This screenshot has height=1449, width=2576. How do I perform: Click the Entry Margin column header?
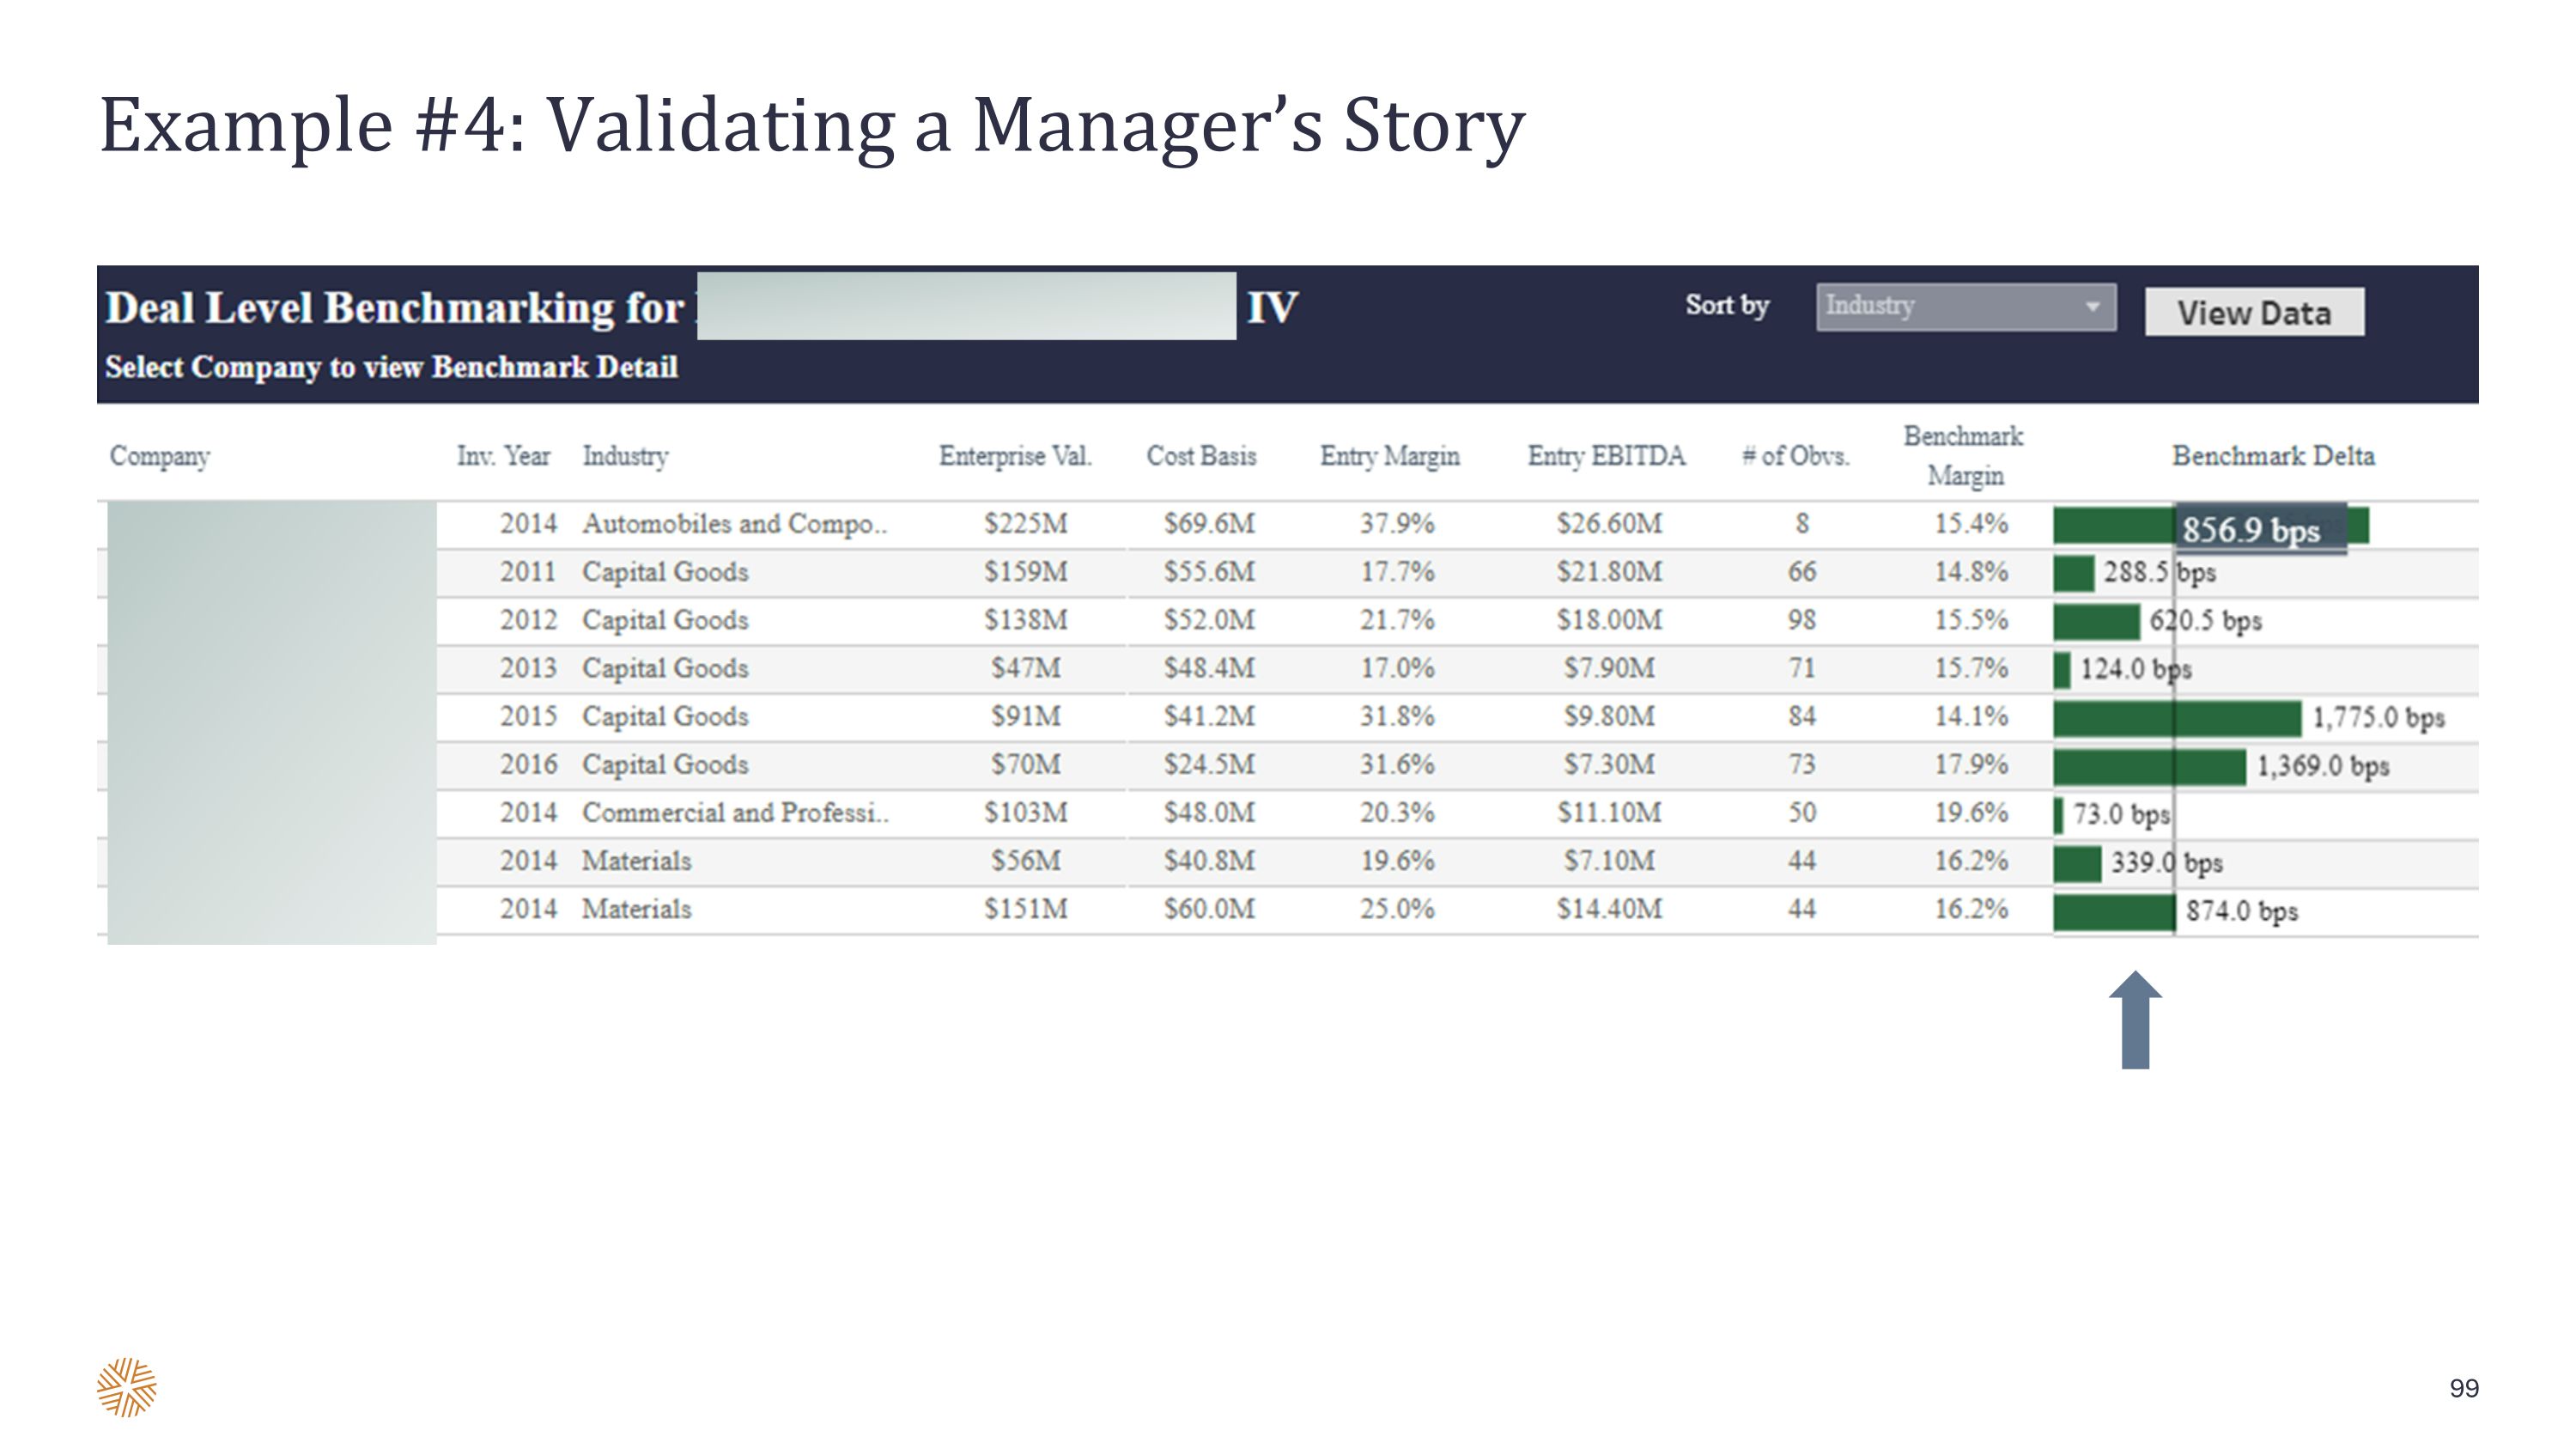click(1389, 456)
